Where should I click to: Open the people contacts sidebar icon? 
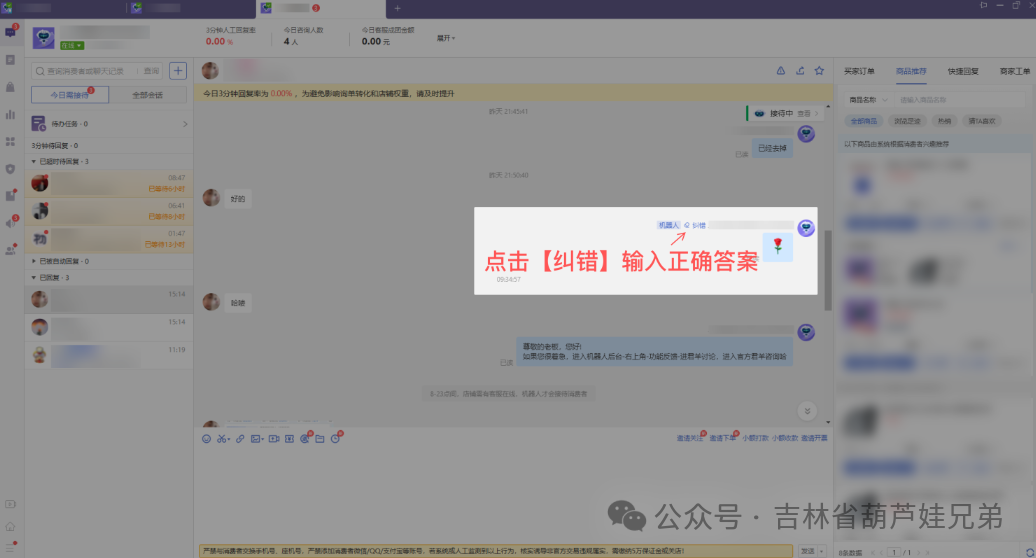[x=11, y=250]
